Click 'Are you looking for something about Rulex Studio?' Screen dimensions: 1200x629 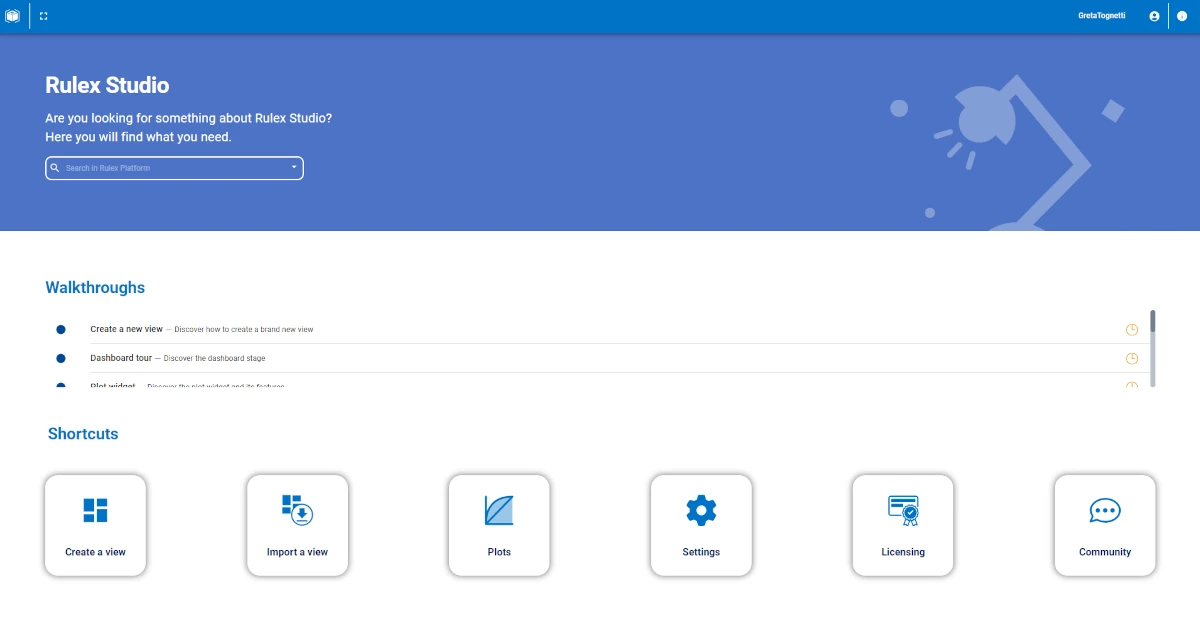[189, 118]
